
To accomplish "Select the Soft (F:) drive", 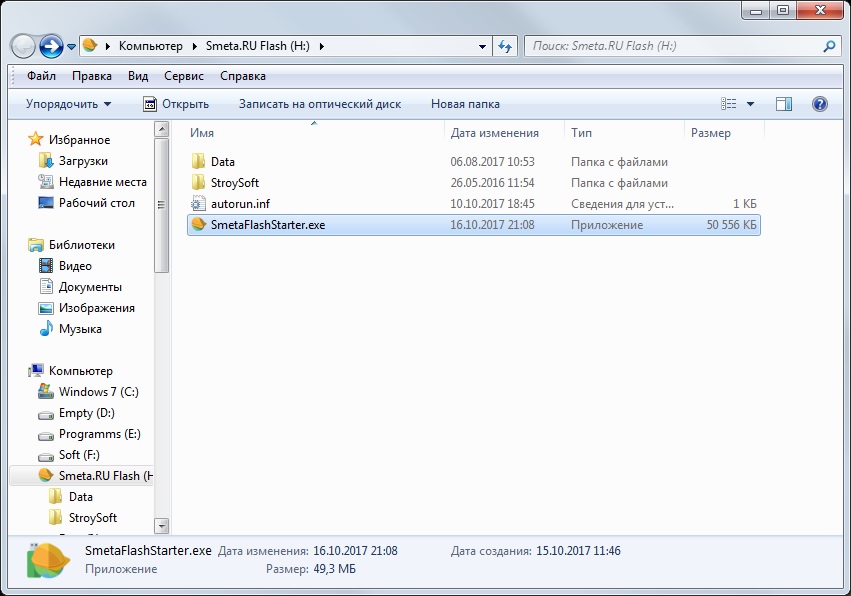I will 79,455.
